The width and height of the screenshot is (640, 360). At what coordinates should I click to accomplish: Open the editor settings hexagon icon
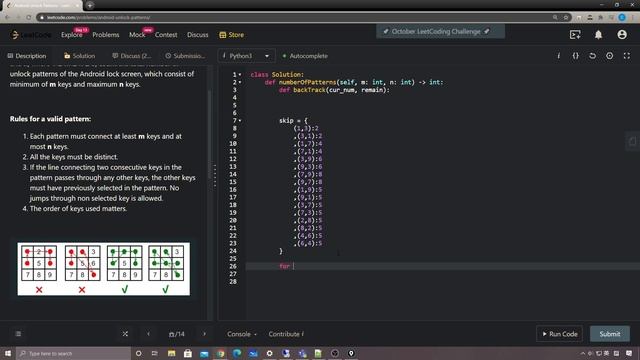tap(609, 56)
